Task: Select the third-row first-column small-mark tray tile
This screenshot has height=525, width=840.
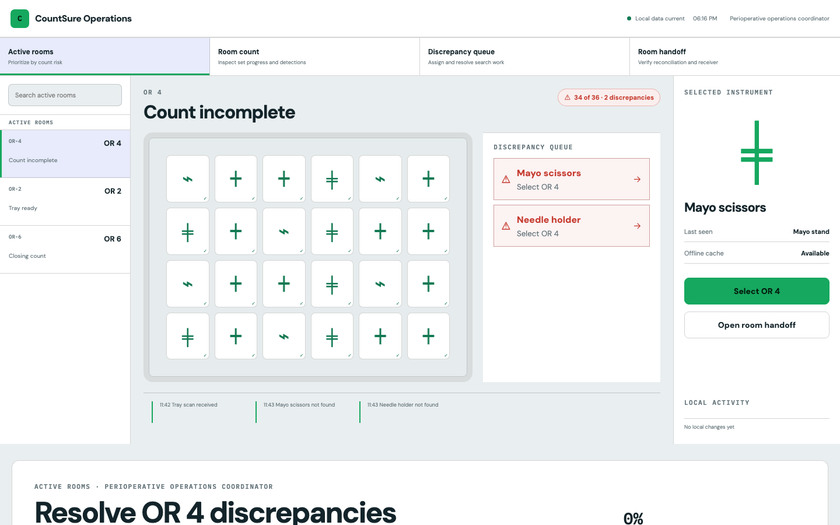Action: pos(188,284)
